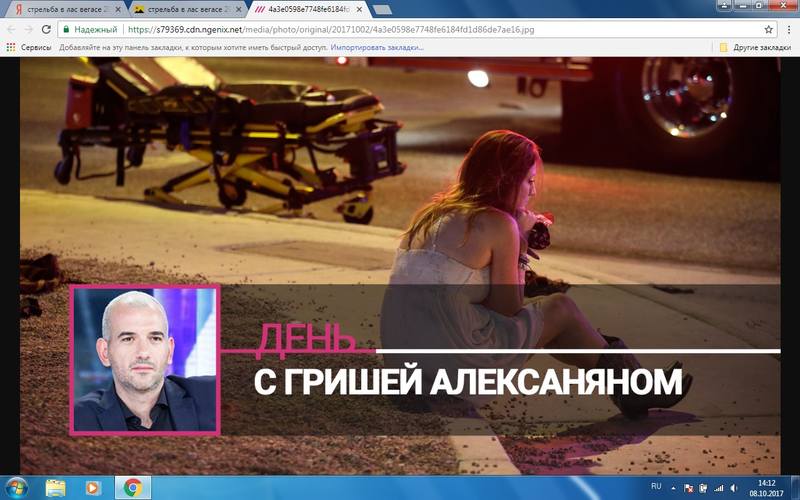Screen dimensions: 800x500
Task: Click the volume speaker tray icon
Action: (x=734, y=488)
